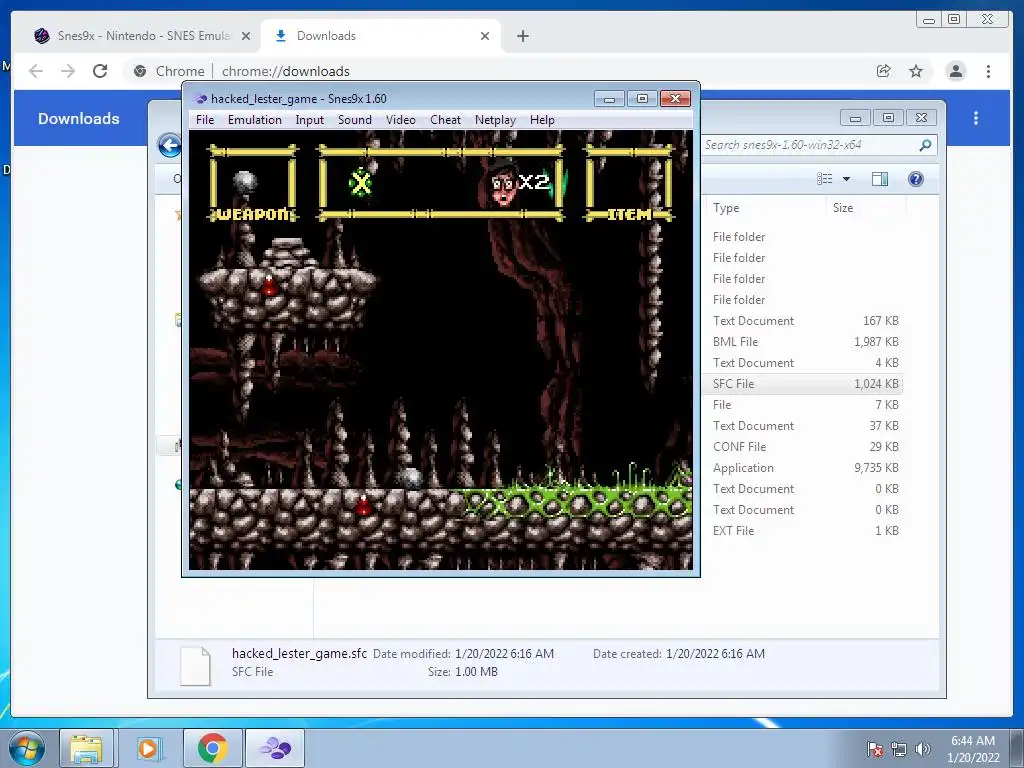Open the Input menu in Snes9x
The width and height of the screenshot is (1024, 768).
point(310,120)
